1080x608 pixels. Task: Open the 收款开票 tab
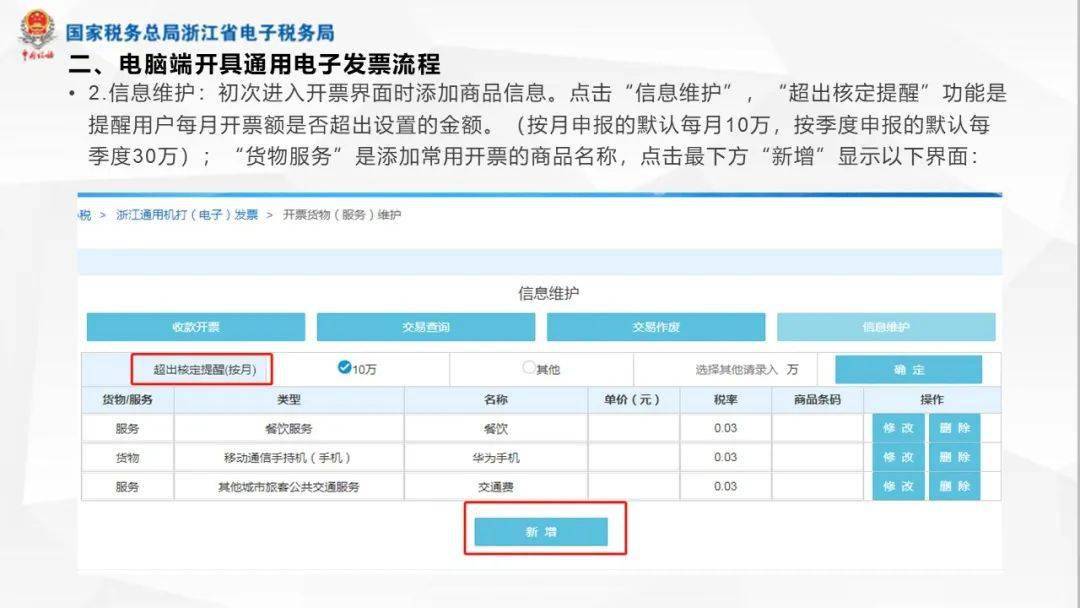click(x=195, y=327)
